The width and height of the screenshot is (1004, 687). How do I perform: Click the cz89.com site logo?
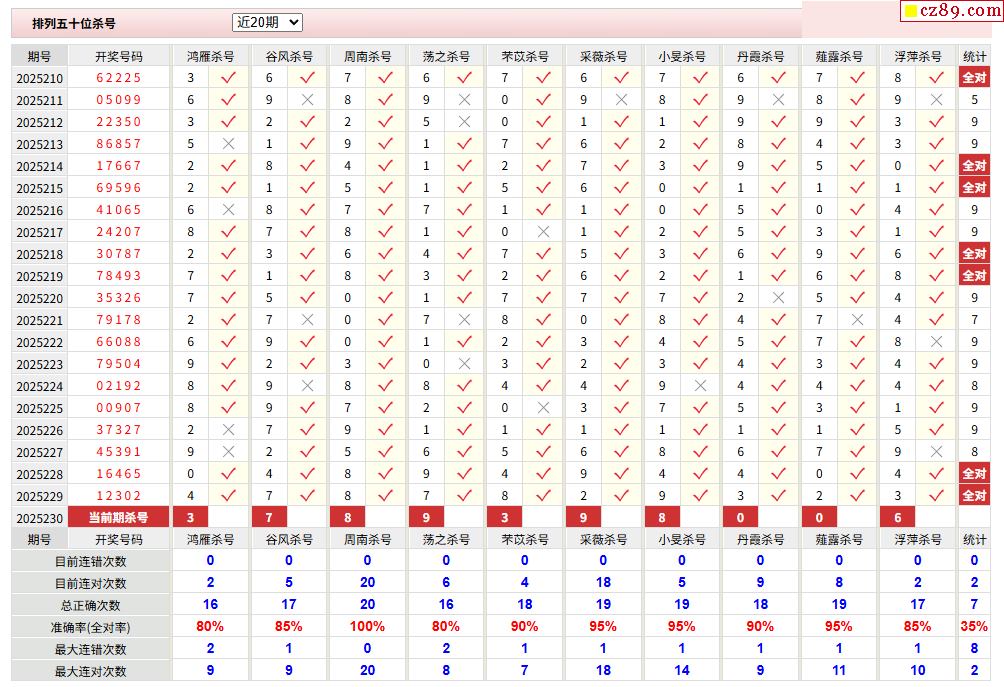point(953,10)
